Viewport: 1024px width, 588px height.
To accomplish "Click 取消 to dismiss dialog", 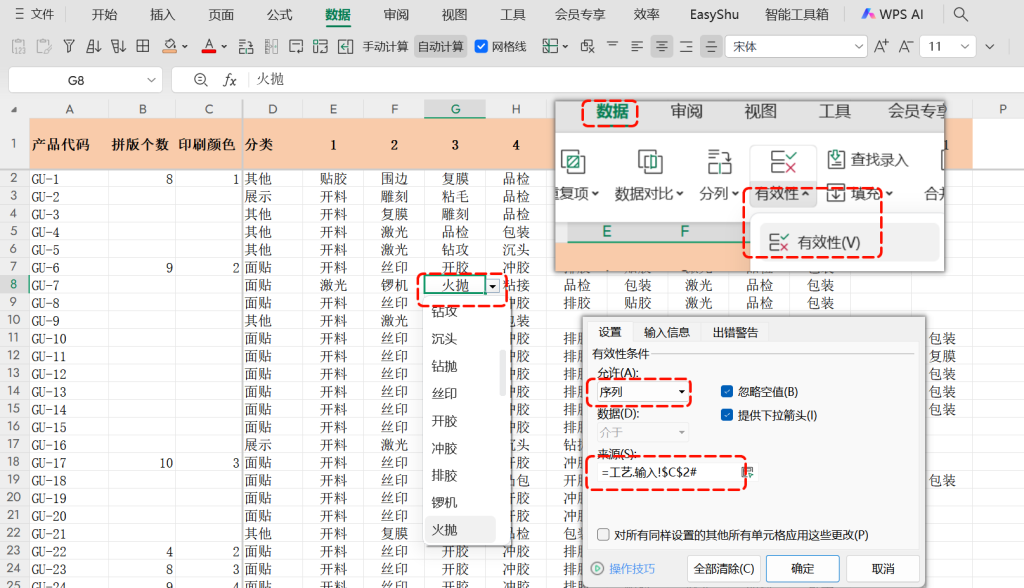I will tap(883, 568).
